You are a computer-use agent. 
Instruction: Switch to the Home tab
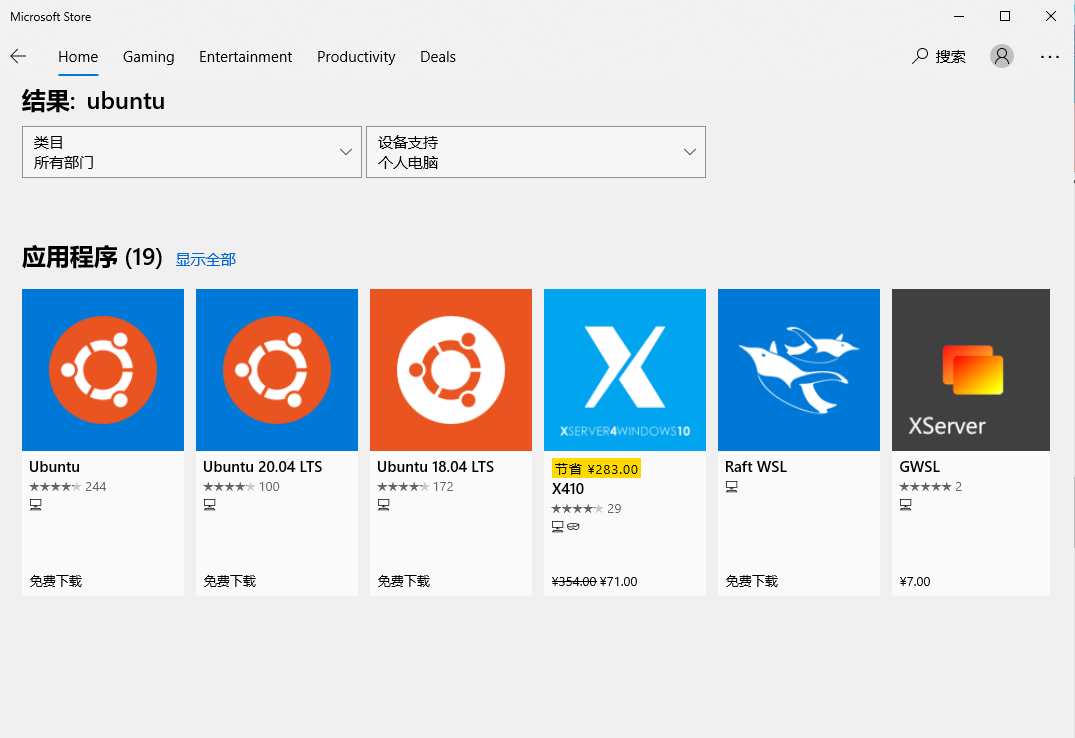(x=78, y=57)
